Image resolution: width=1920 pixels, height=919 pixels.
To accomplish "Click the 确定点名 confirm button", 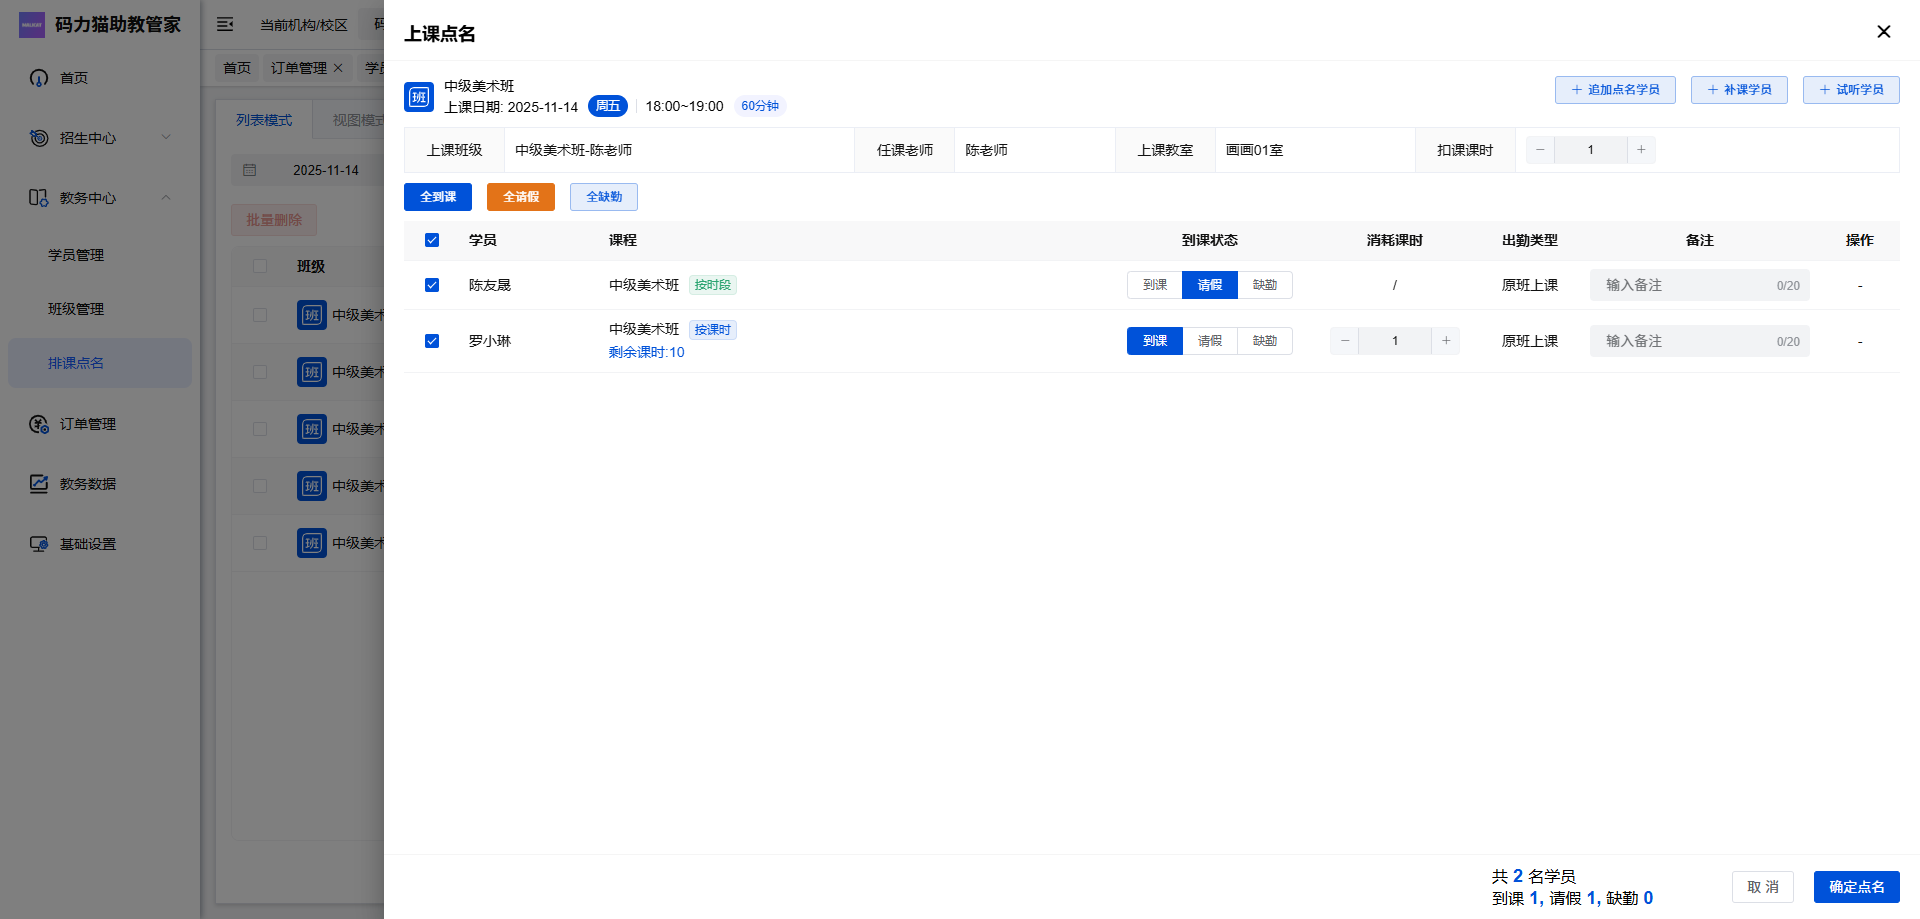I will (1856, 887).
